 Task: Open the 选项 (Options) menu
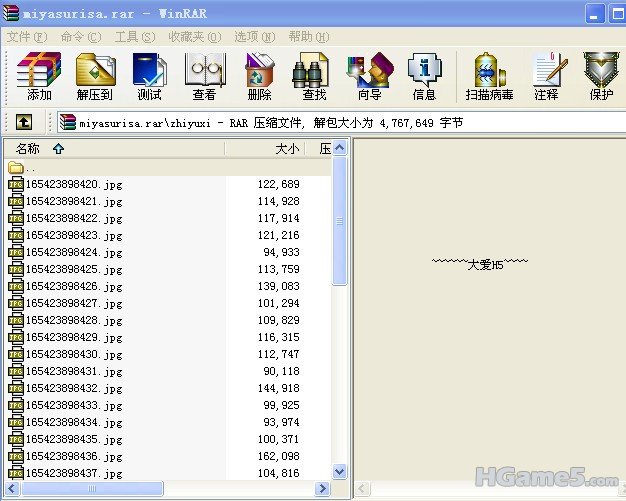click(253, 36)
